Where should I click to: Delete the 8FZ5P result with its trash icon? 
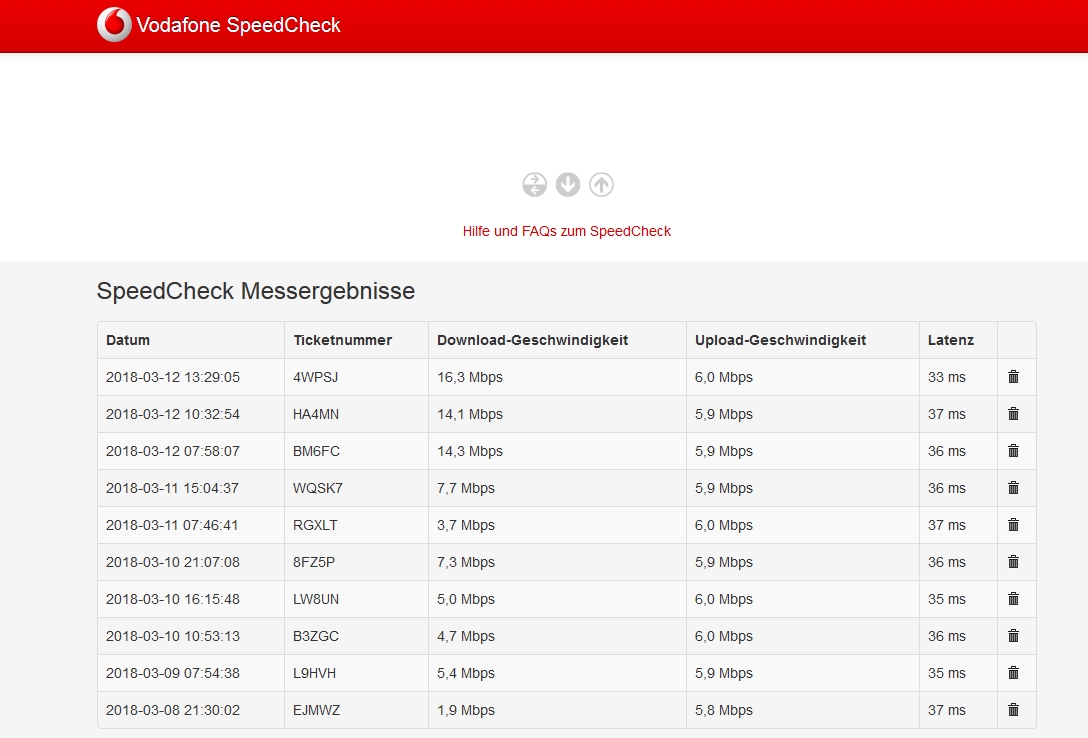tap(1013, 562)
